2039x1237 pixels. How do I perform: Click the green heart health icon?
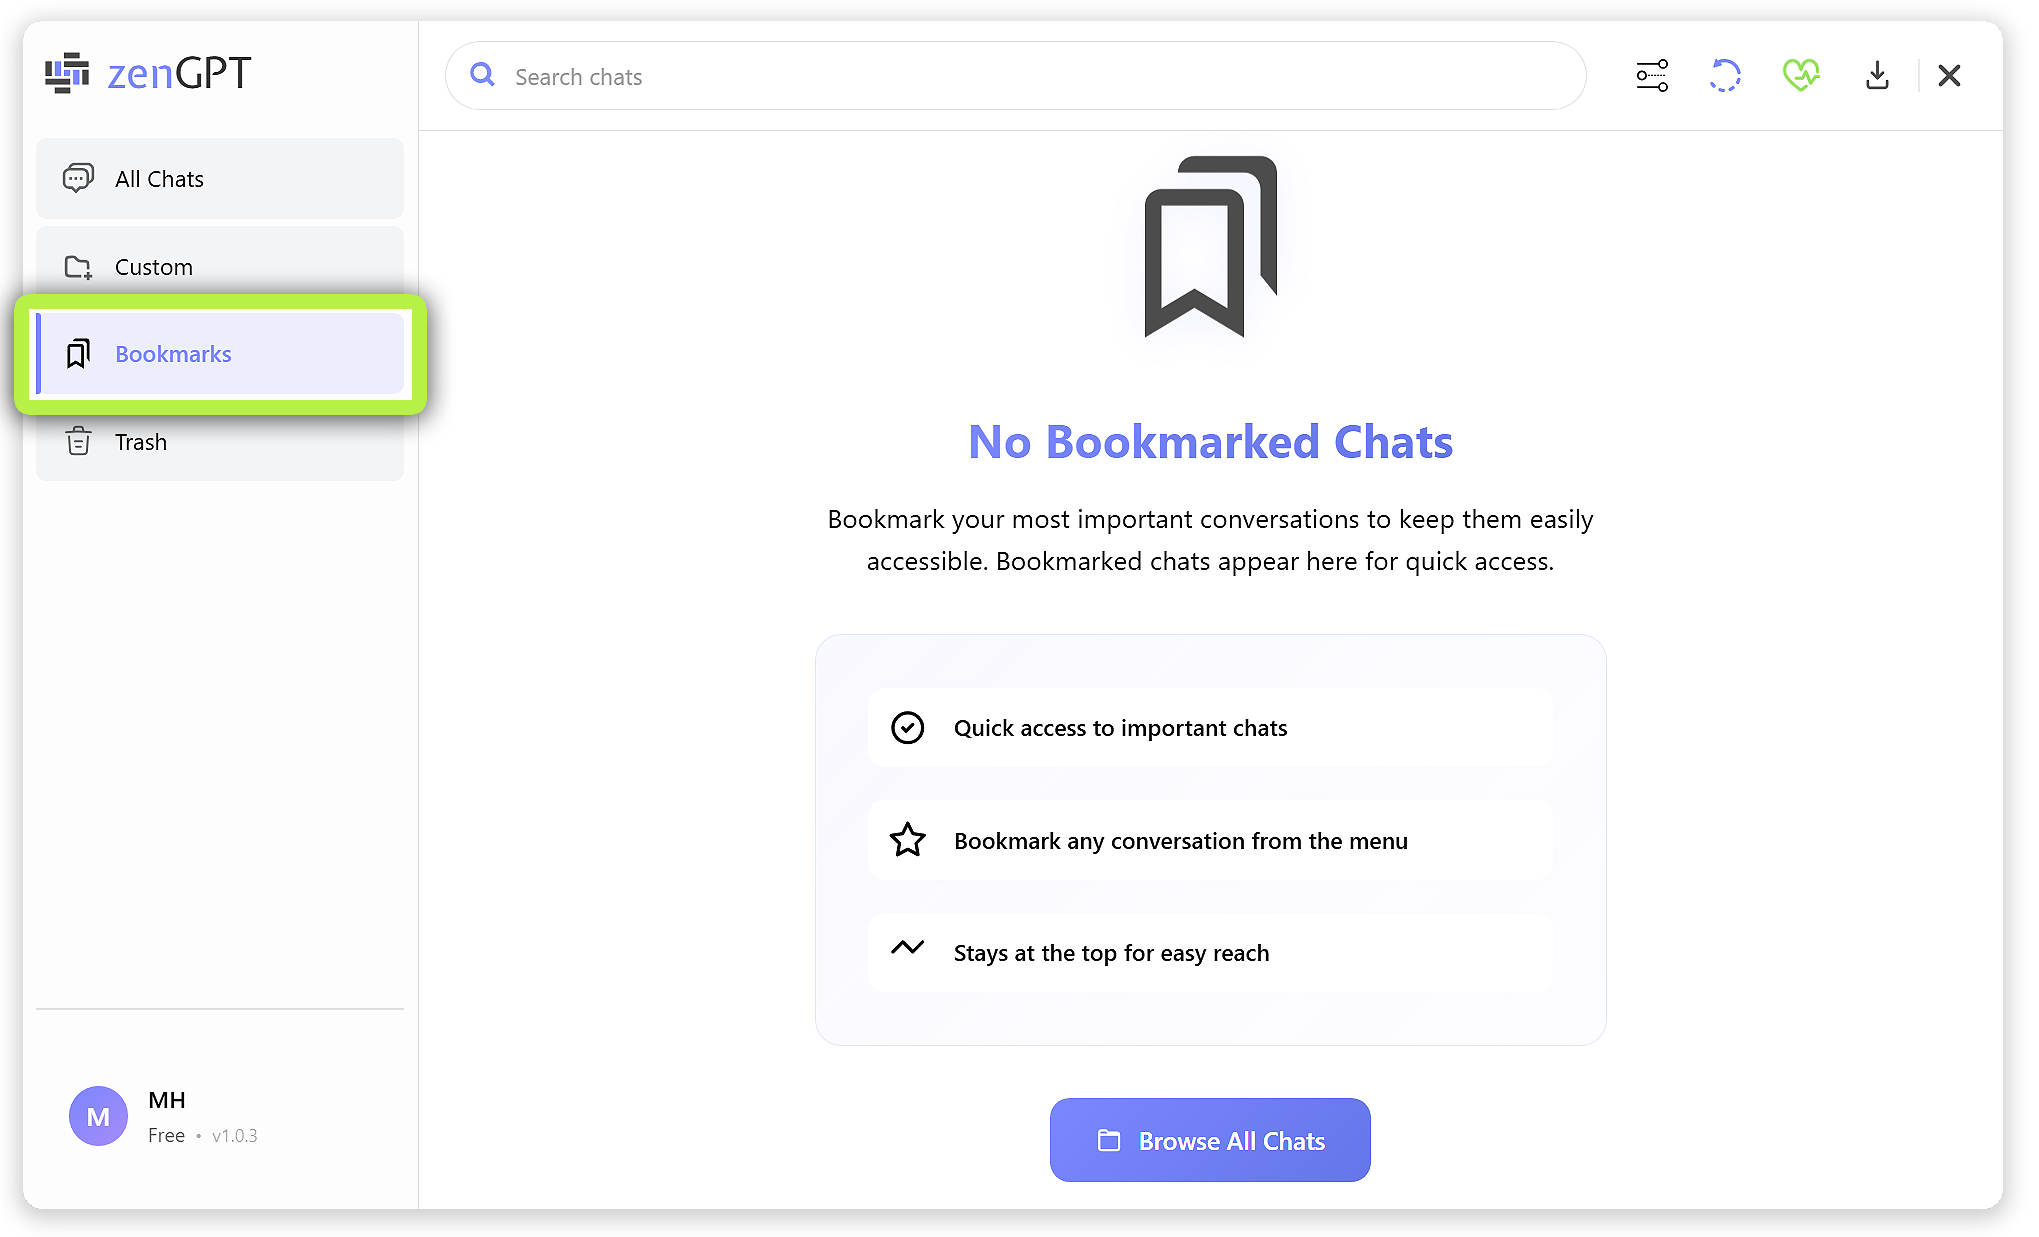pyautogui.click(x=1800, y=76)
